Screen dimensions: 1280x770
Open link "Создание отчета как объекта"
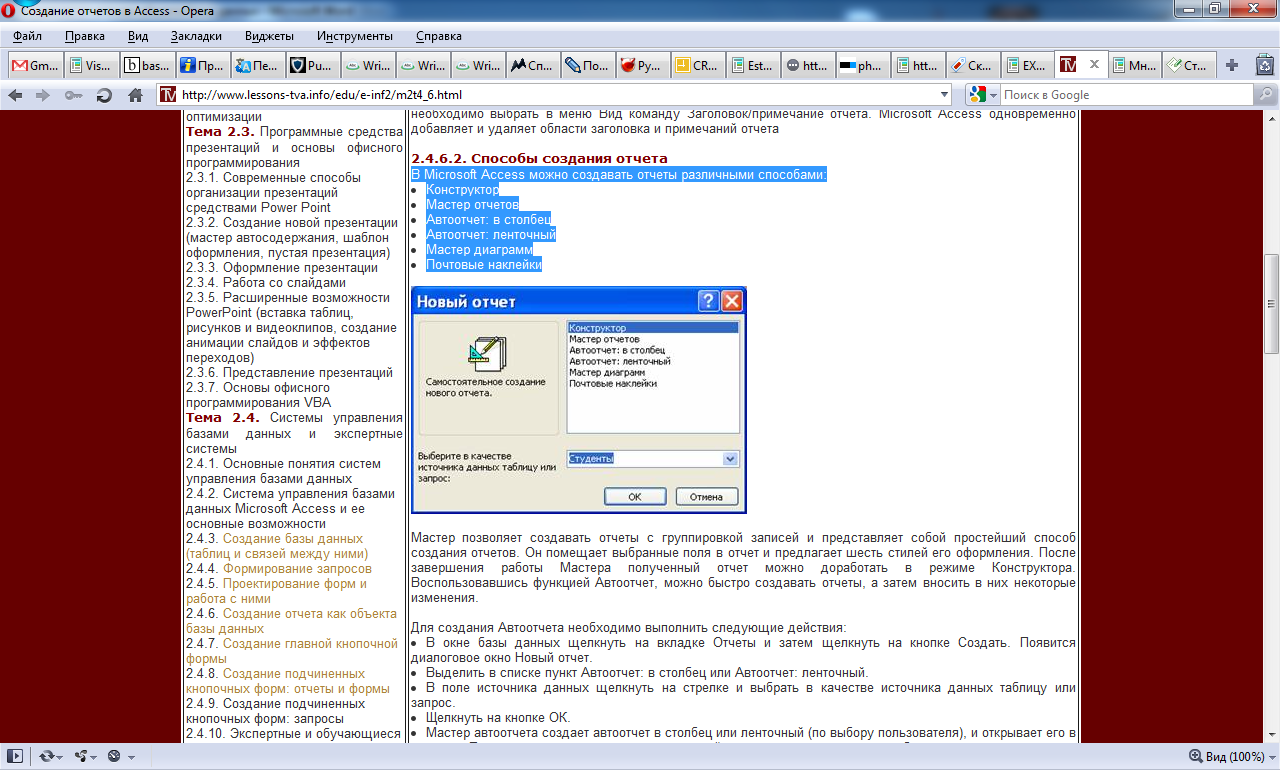coord(291,621)
